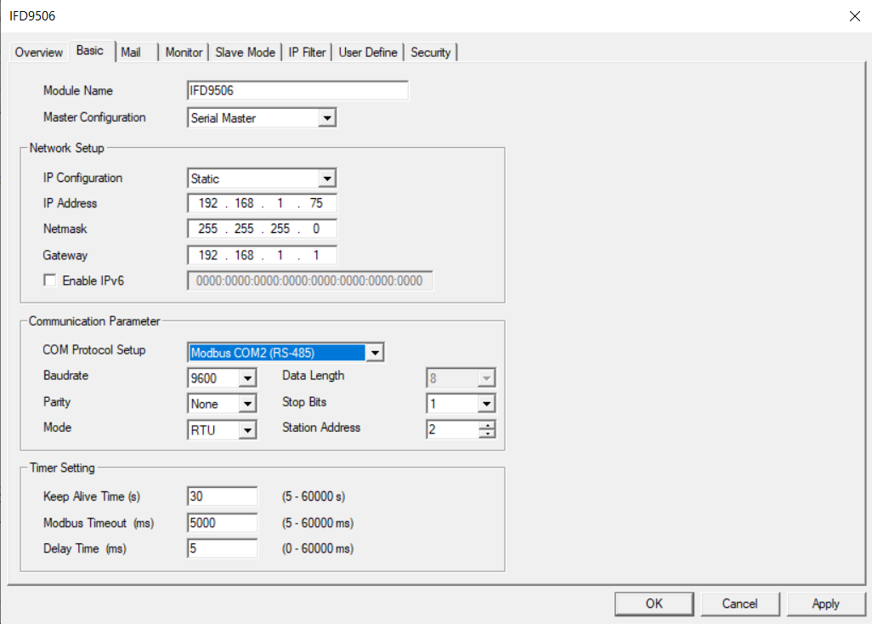
Task: Click the 'Station Address' label
Action: coord(321,428)
